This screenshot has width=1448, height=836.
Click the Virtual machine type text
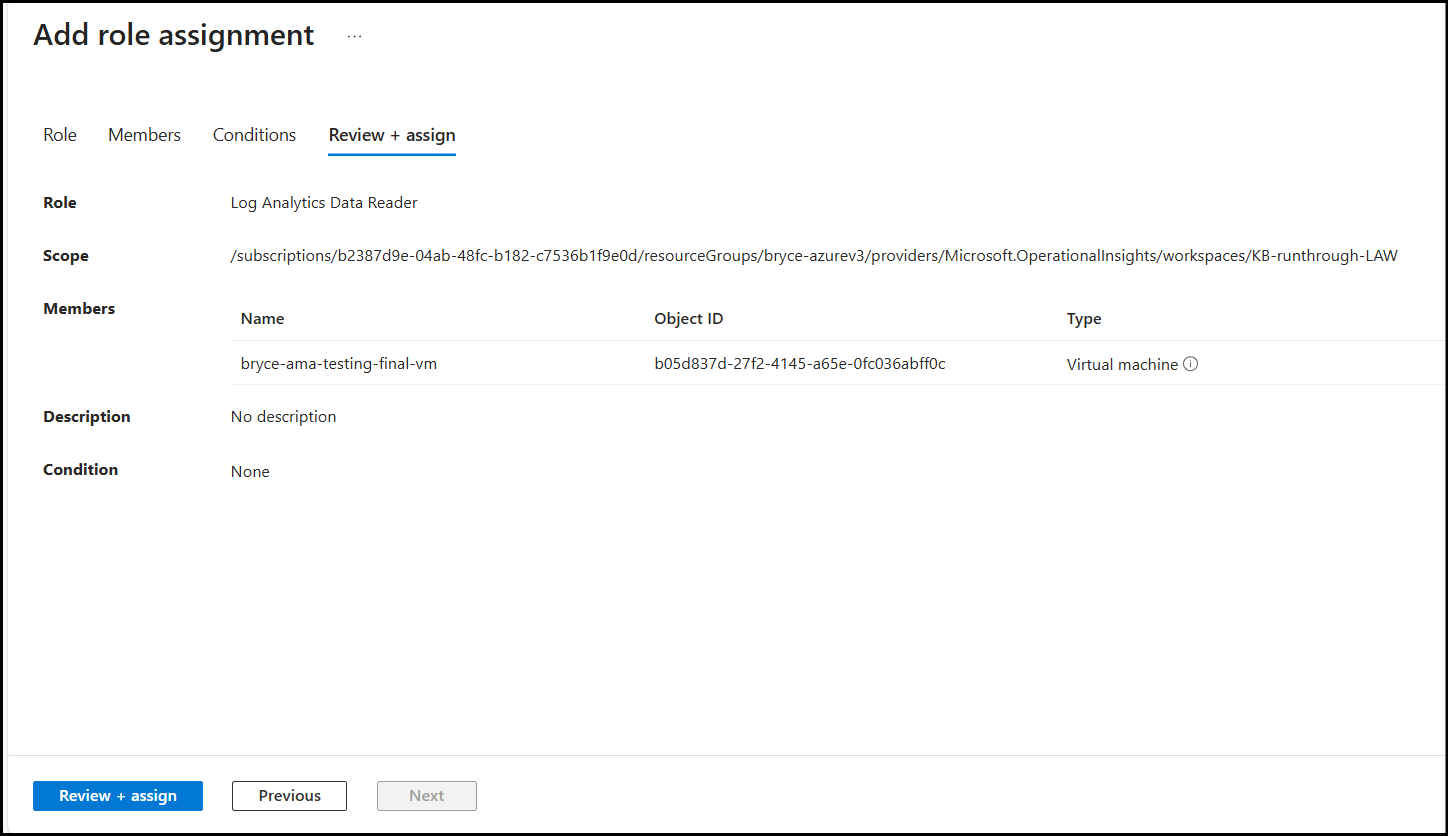1122,365
